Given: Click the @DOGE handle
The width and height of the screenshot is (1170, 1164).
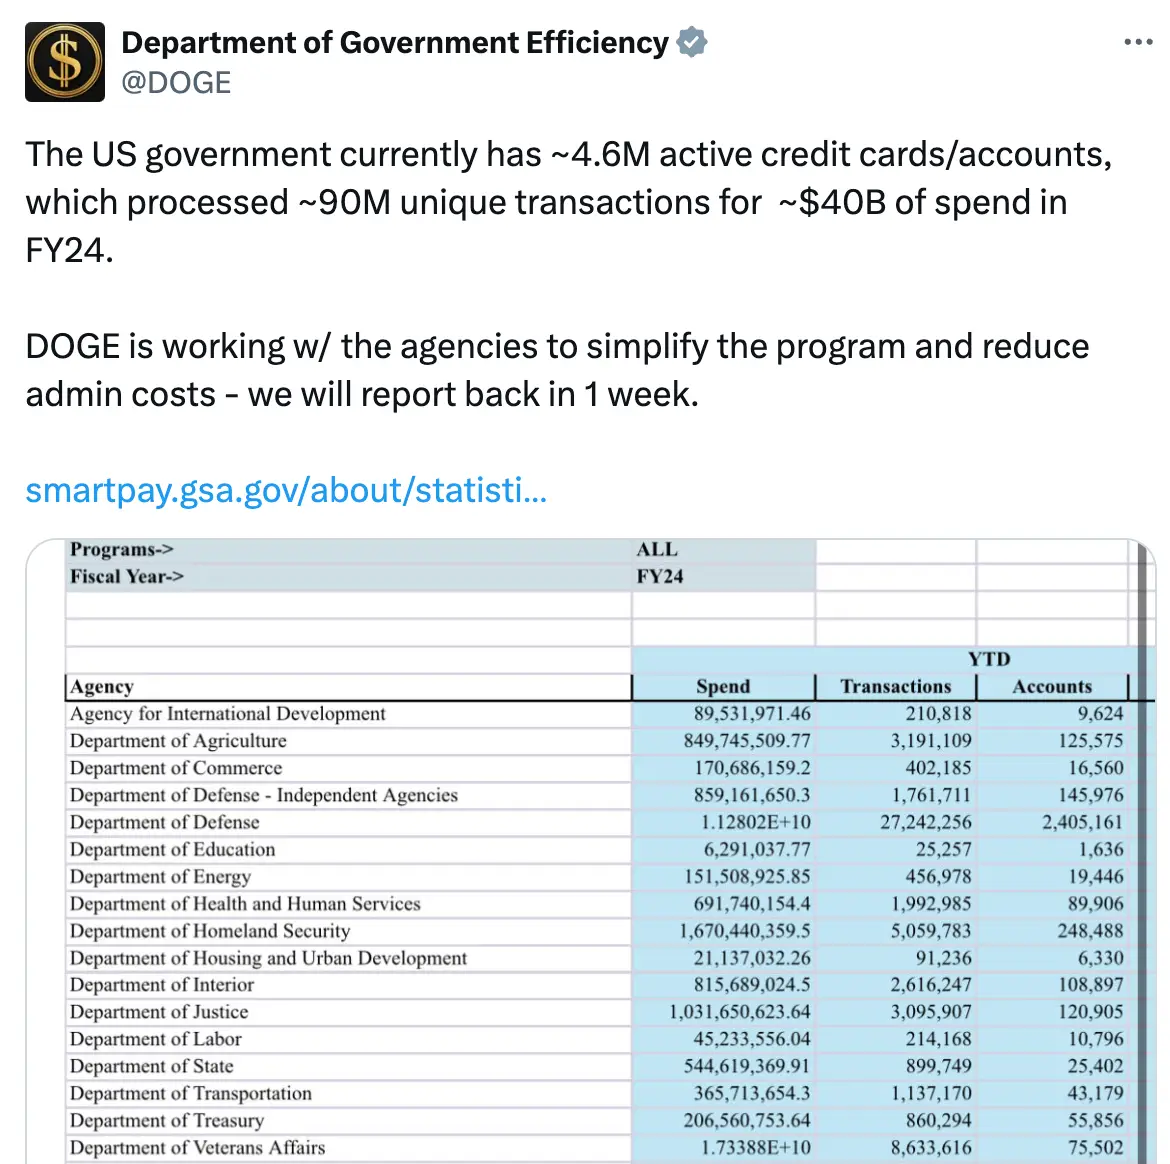Looking at the screenshot, I should [176, 82].
